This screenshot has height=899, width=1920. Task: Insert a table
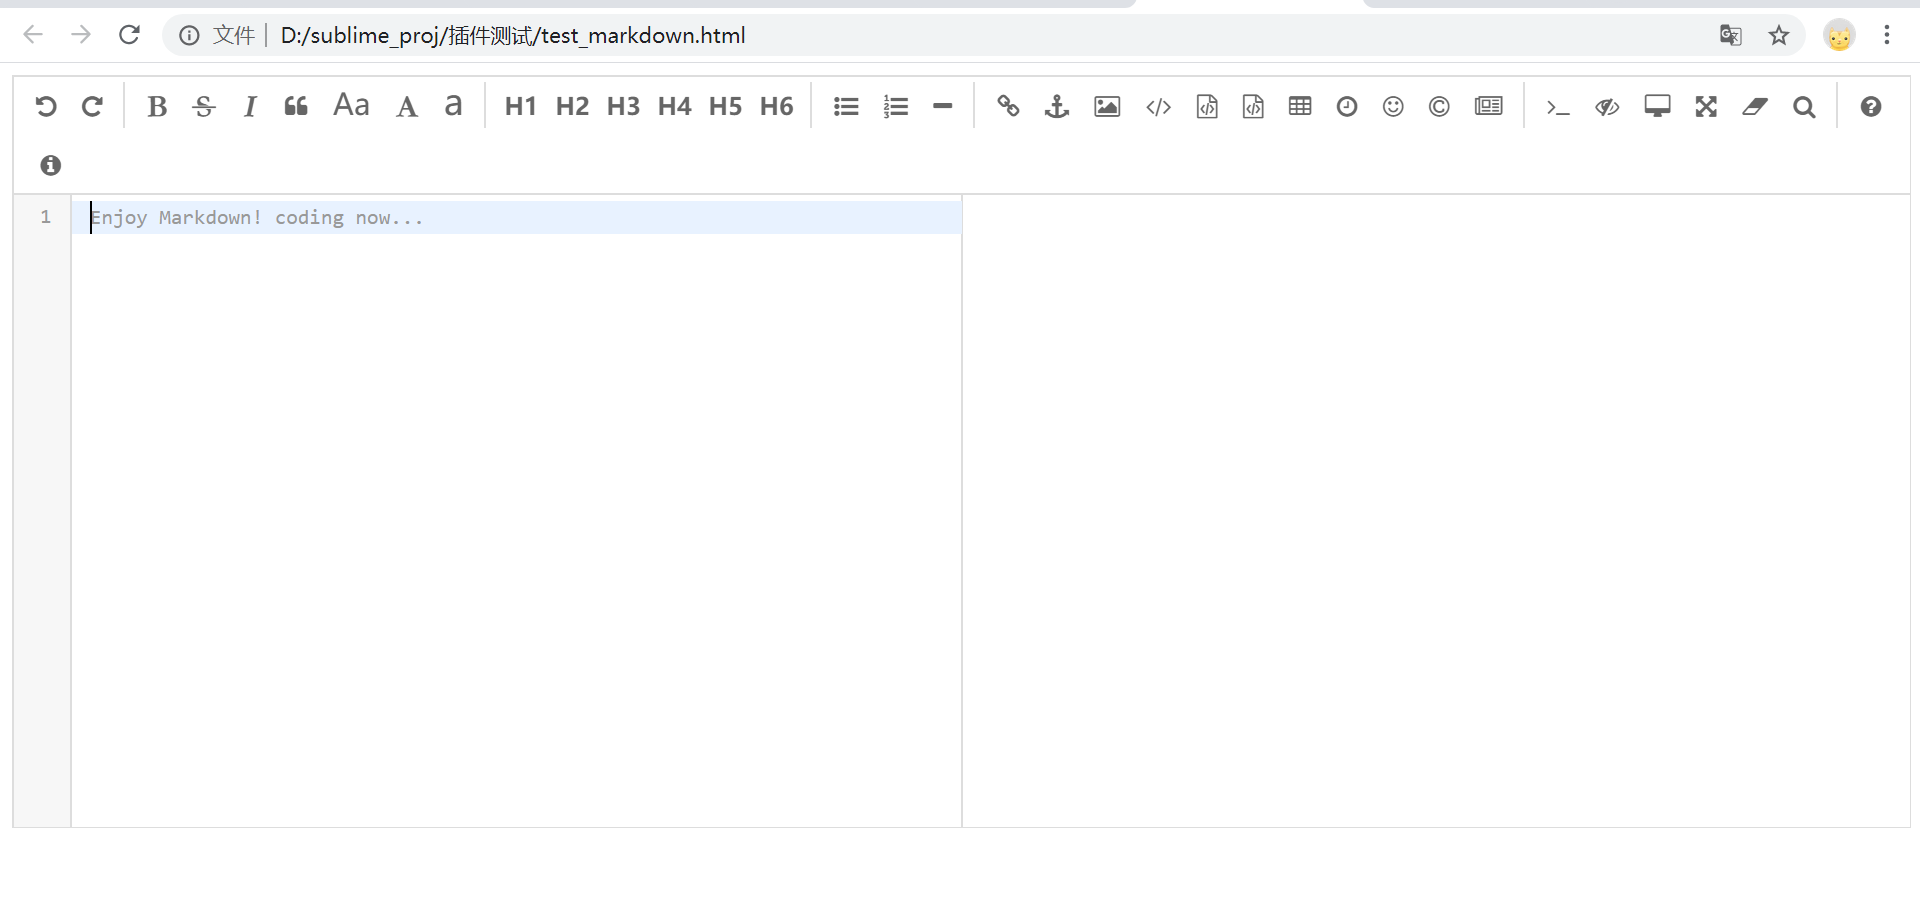pyautogui.click(x=1300, y=106)
